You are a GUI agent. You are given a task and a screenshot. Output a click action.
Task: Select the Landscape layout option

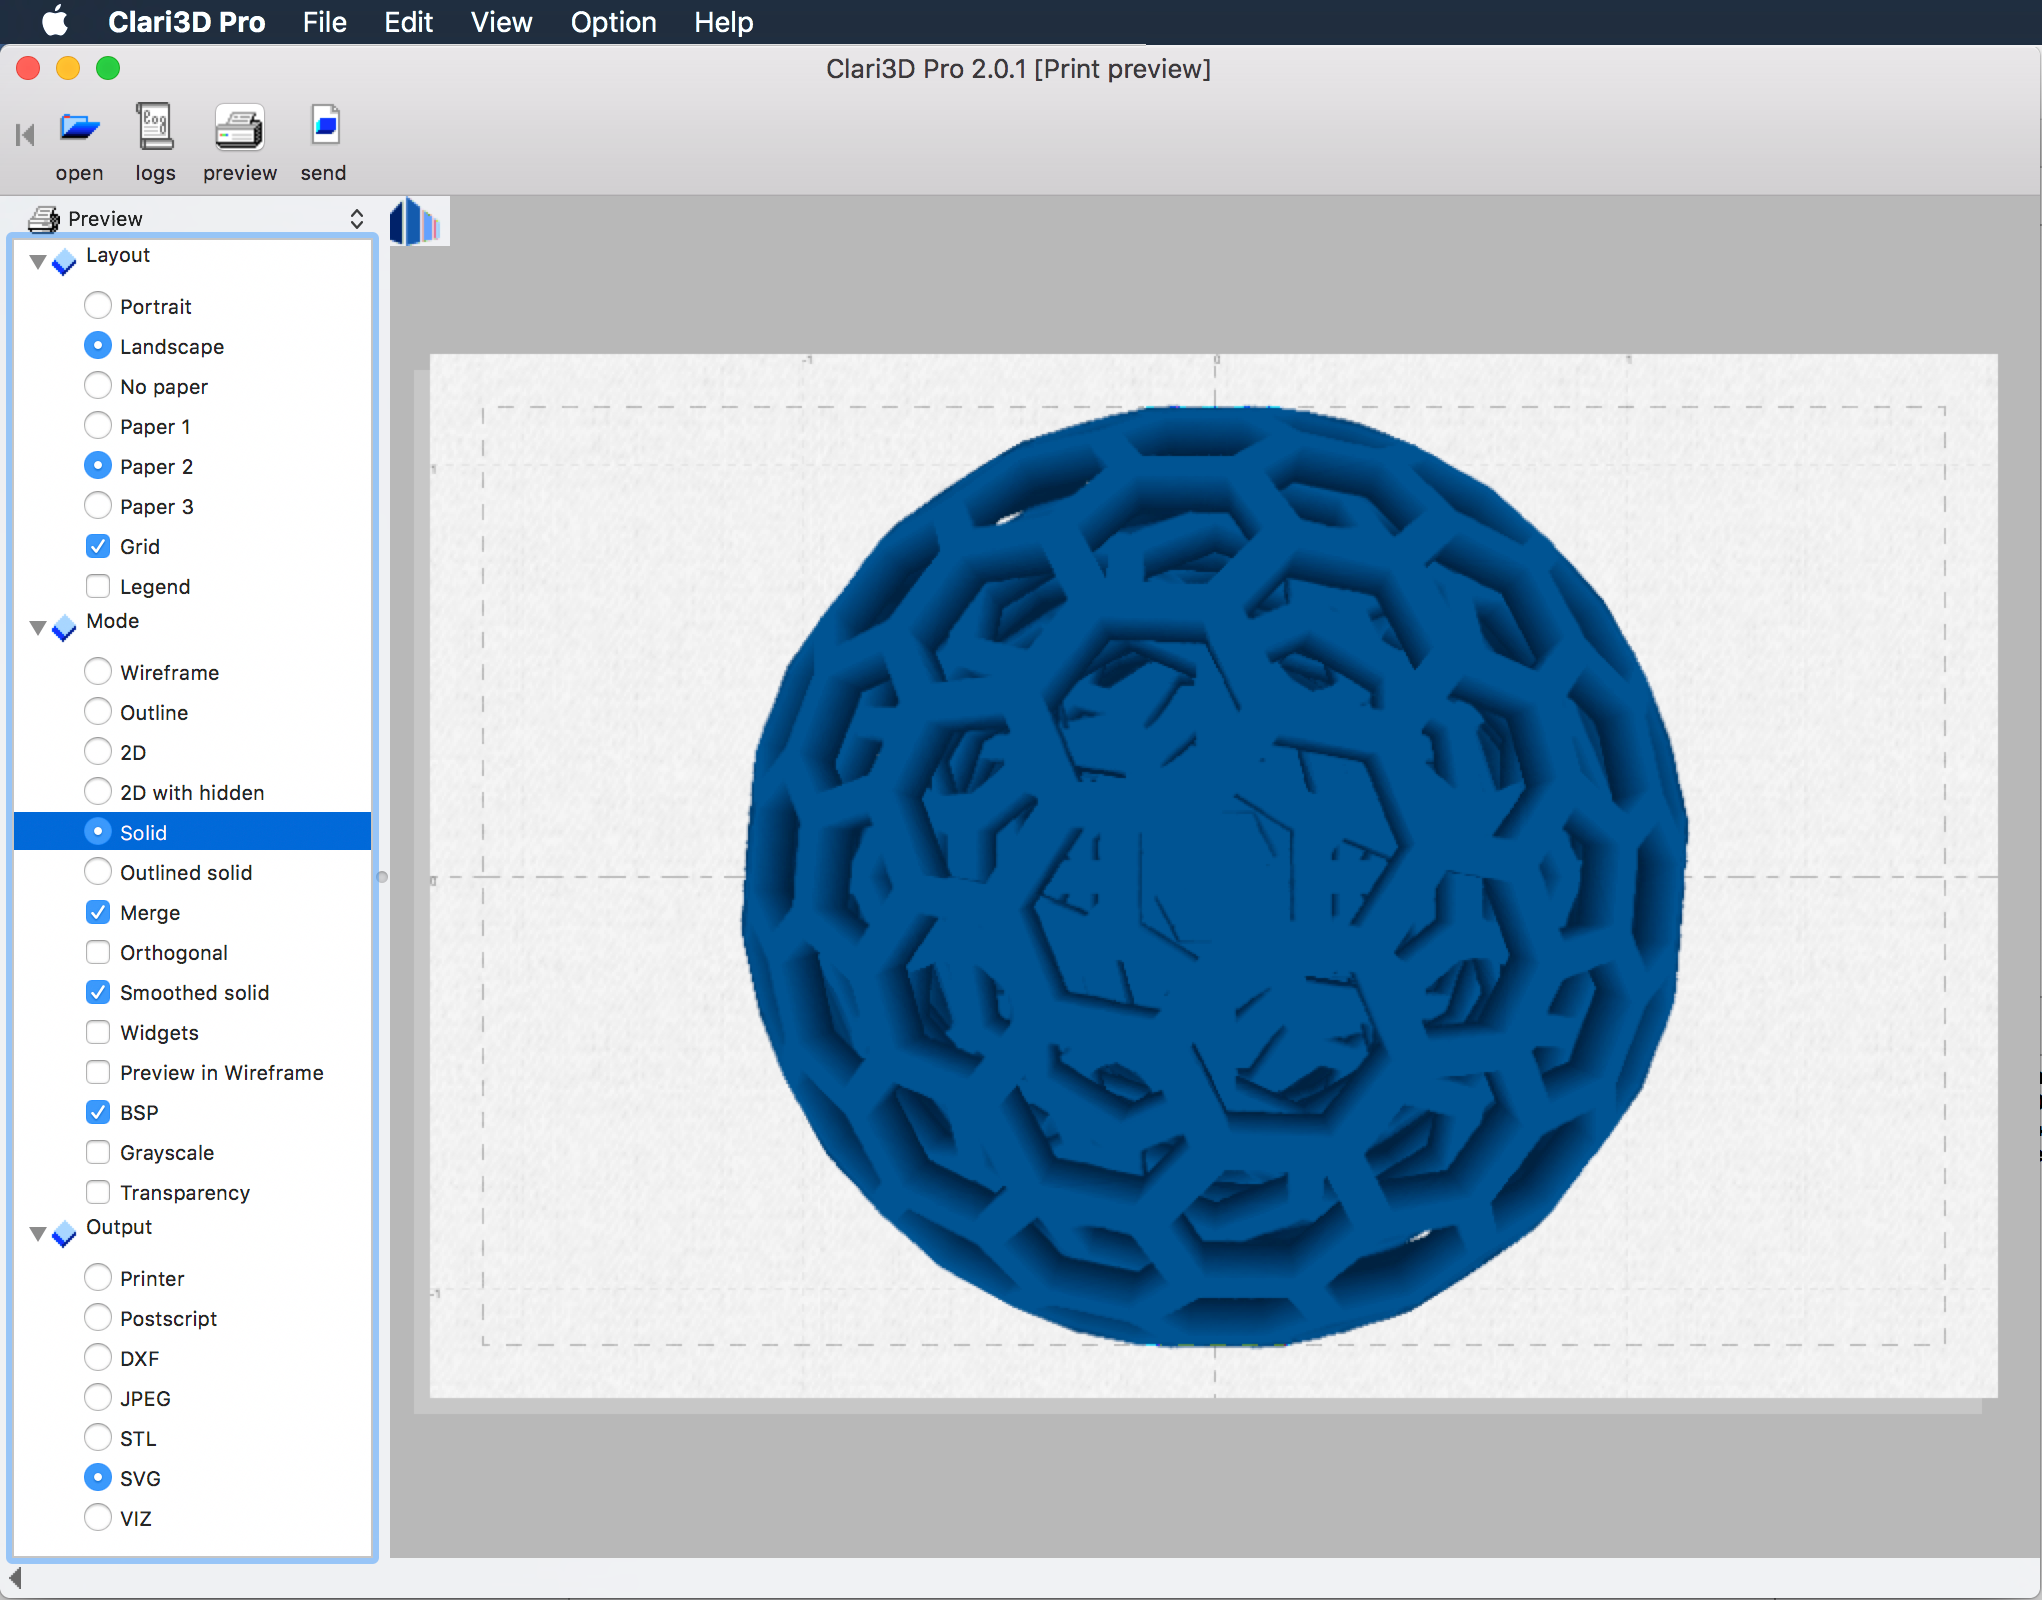point(98,345)
